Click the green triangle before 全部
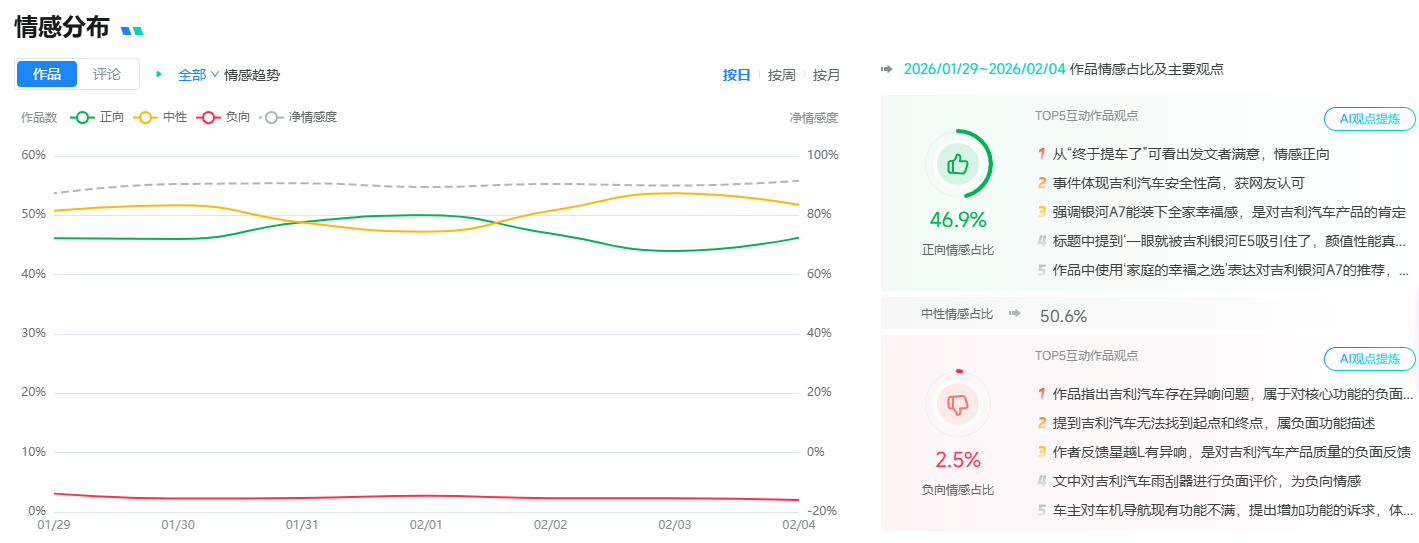 158,74
